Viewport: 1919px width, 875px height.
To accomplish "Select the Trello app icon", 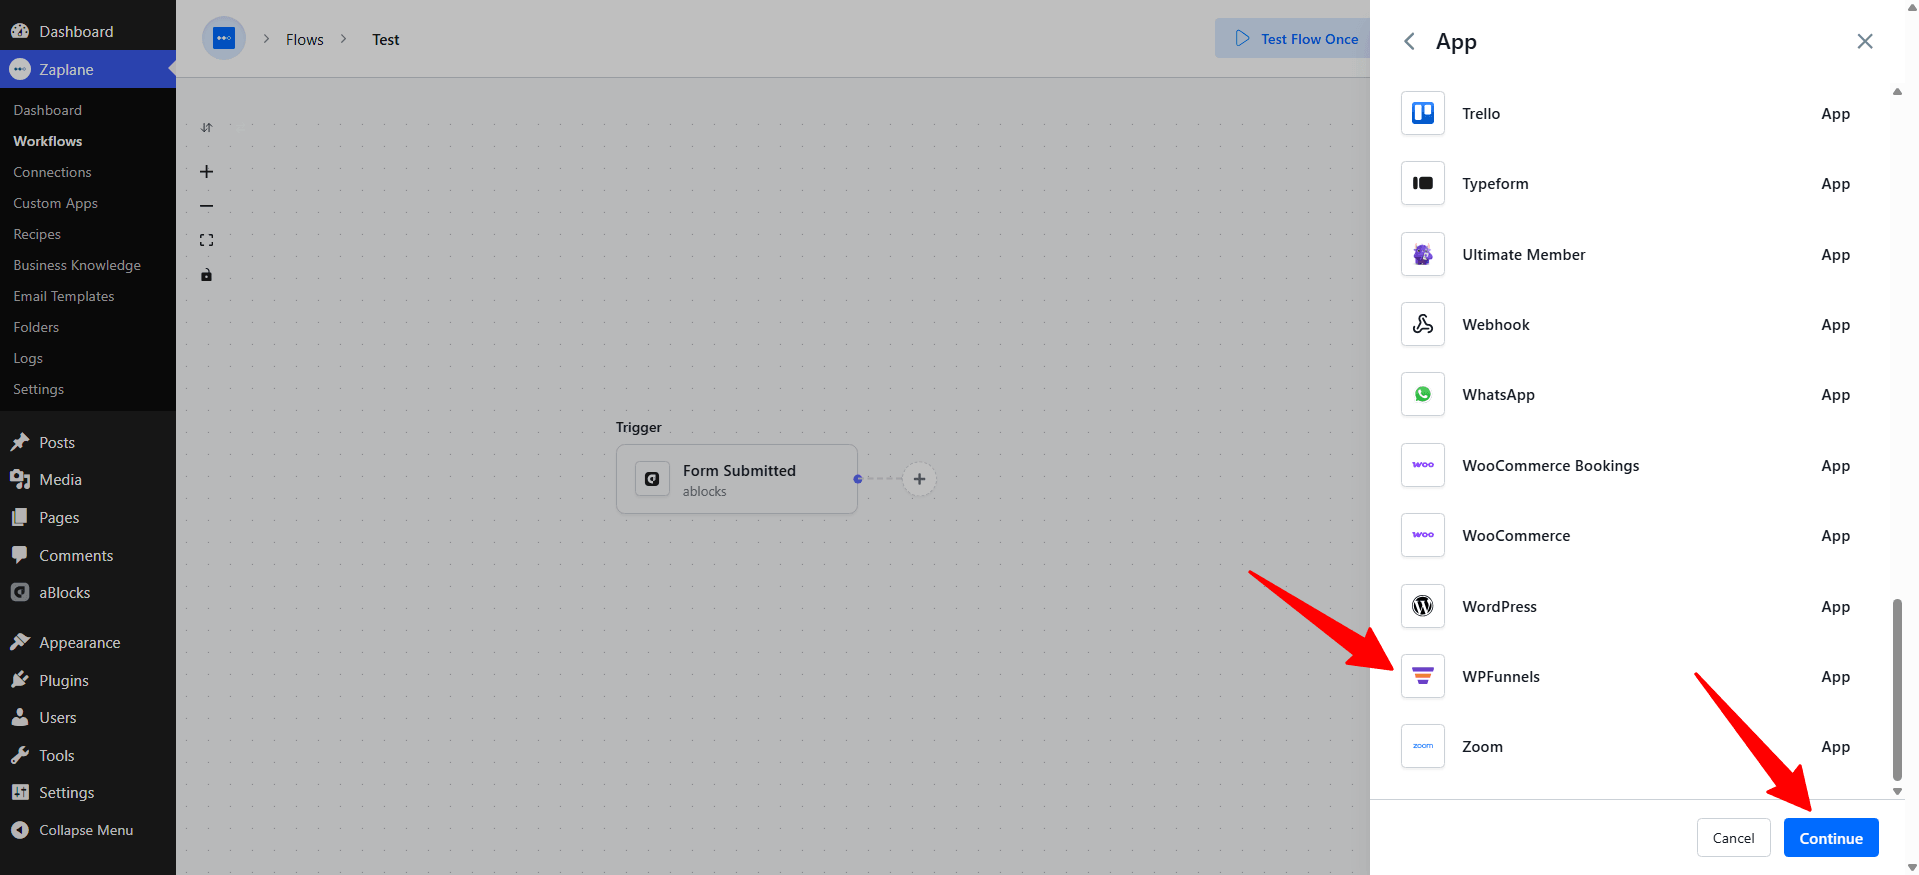I will point(1422,113).
